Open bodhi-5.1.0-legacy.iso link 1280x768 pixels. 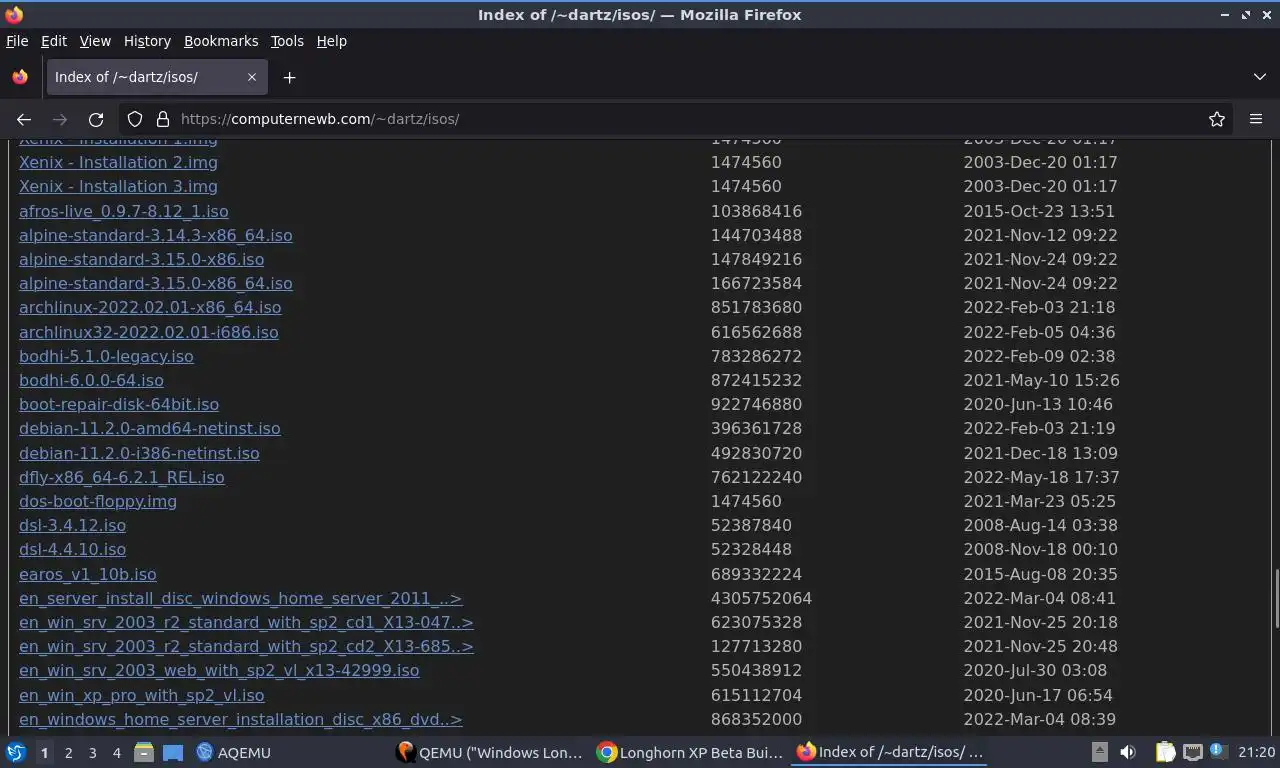tap(106, 356)
